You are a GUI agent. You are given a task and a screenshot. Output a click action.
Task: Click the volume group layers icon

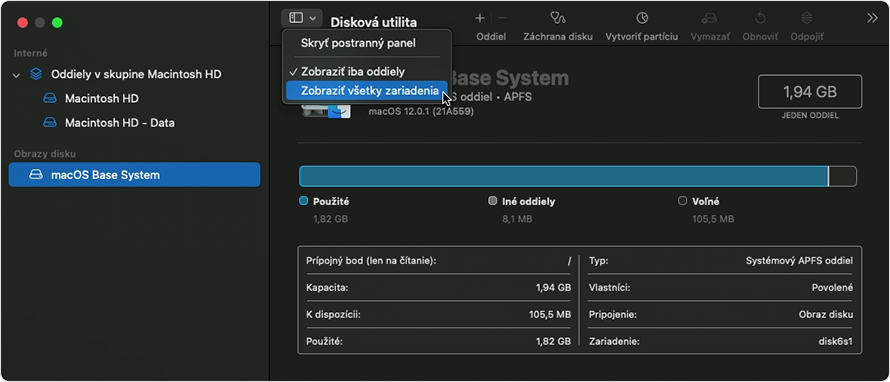click(x=36, y=74)
